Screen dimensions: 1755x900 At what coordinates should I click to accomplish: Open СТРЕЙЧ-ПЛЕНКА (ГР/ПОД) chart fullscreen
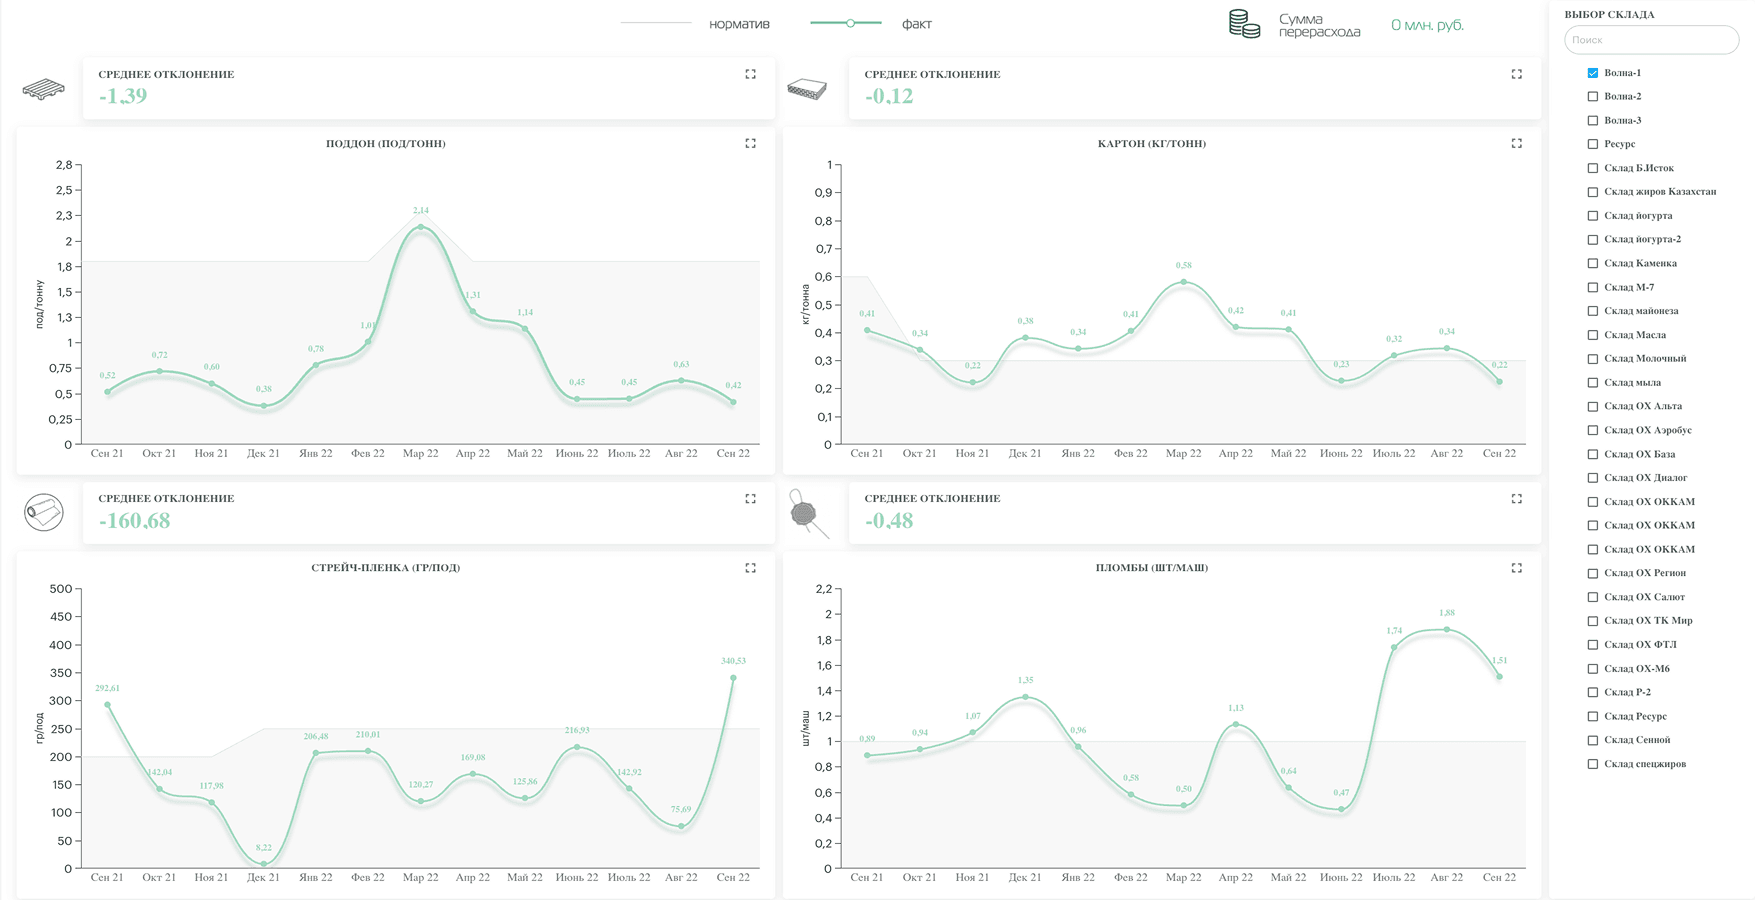(750, 567)
